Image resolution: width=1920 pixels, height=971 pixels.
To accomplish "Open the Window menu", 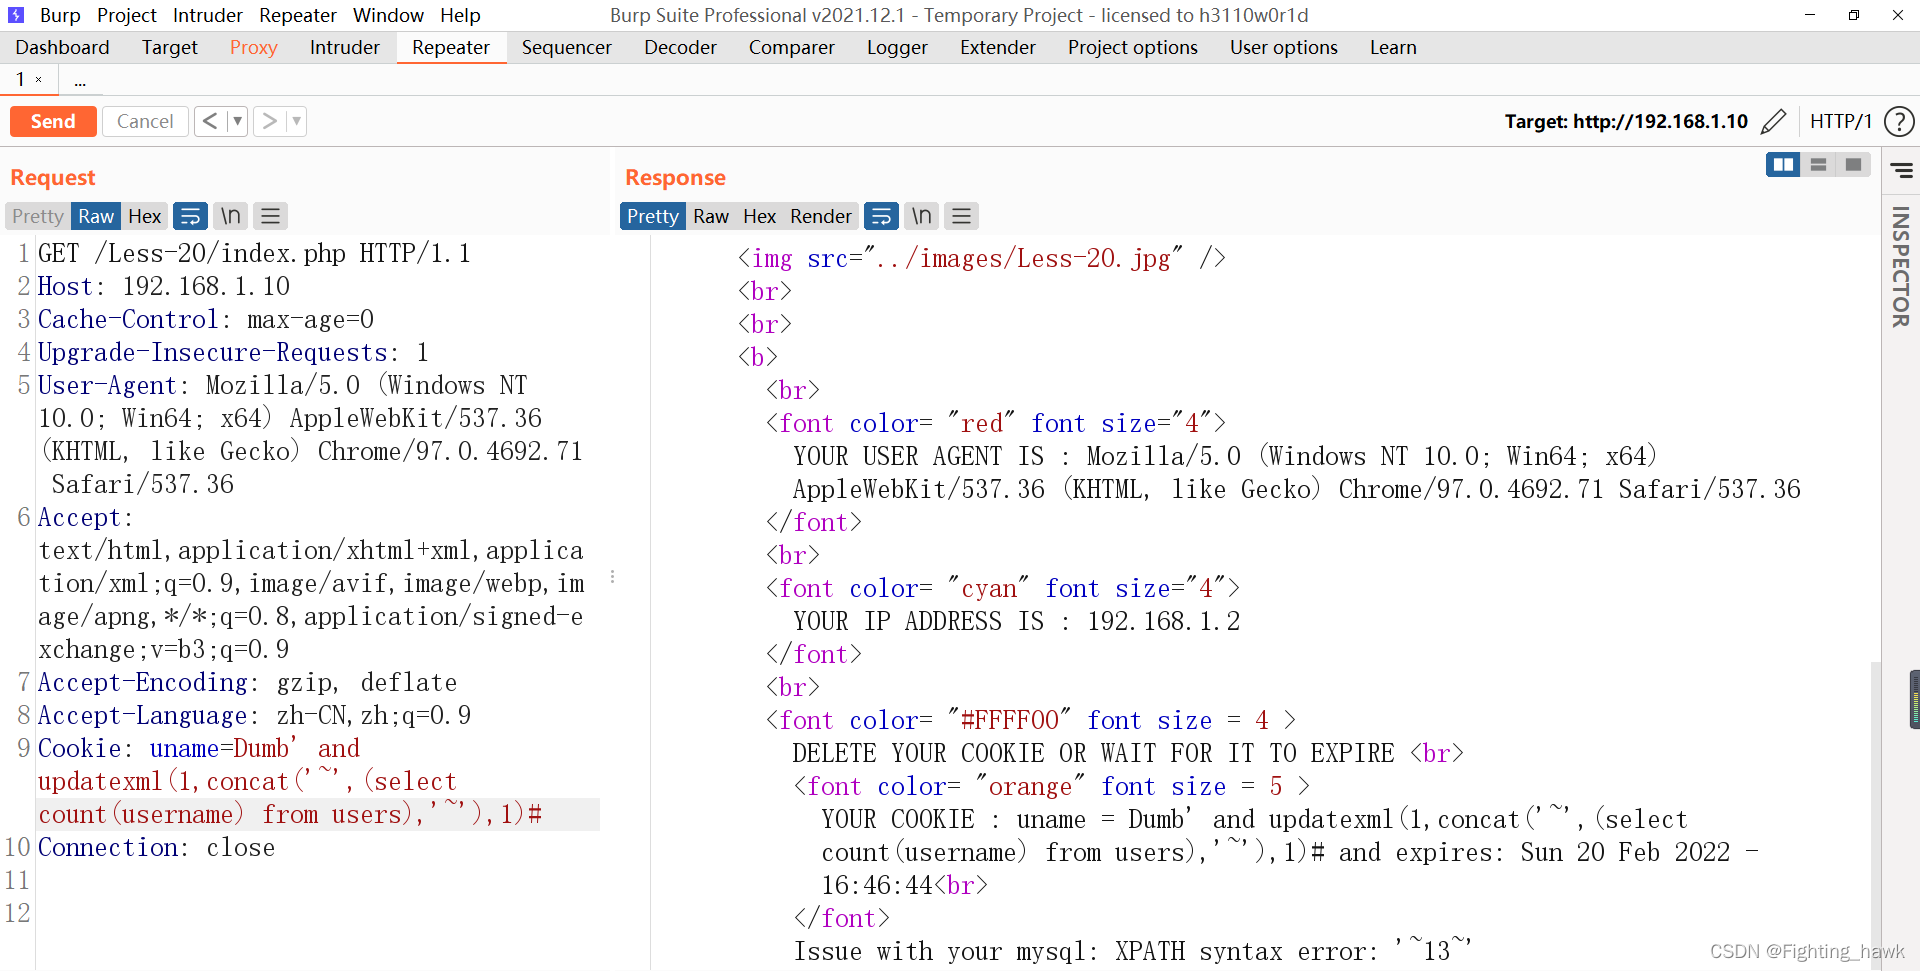I will tap(388, 15).
